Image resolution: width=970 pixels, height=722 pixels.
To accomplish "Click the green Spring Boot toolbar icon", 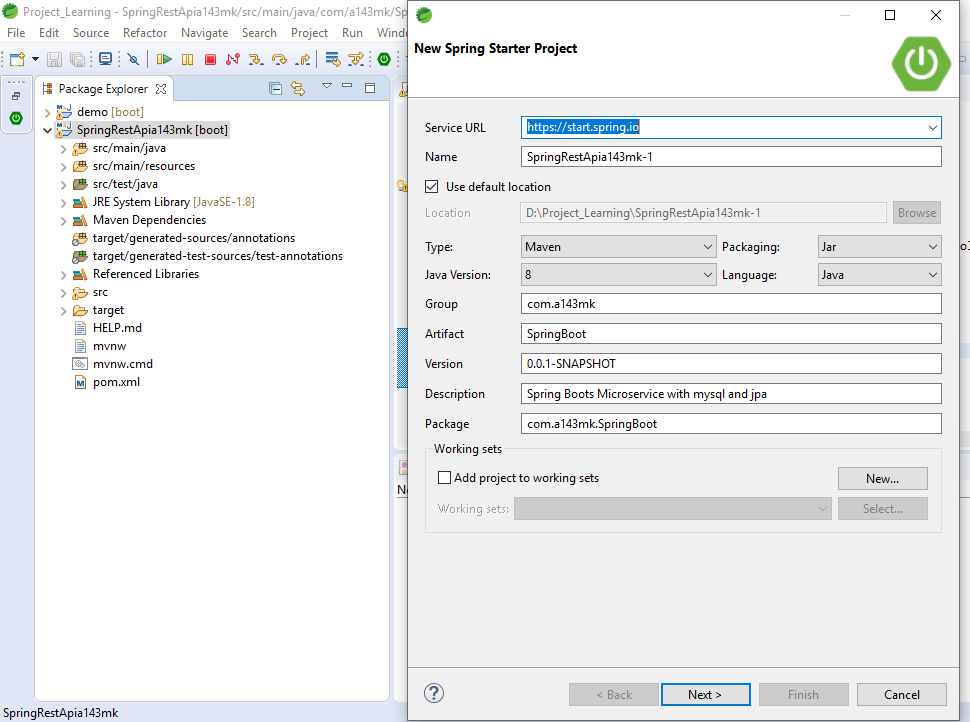I will pyautogui.click(x=384, y=58).
